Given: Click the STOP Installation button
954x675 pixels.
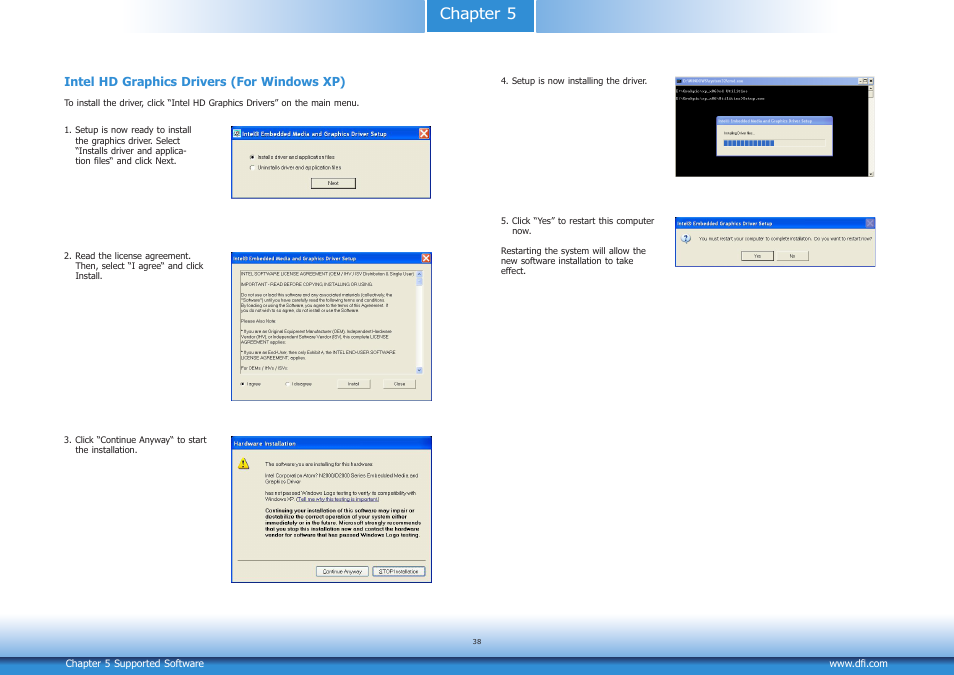Looking at the screenshot, I should tap(399, 572).
